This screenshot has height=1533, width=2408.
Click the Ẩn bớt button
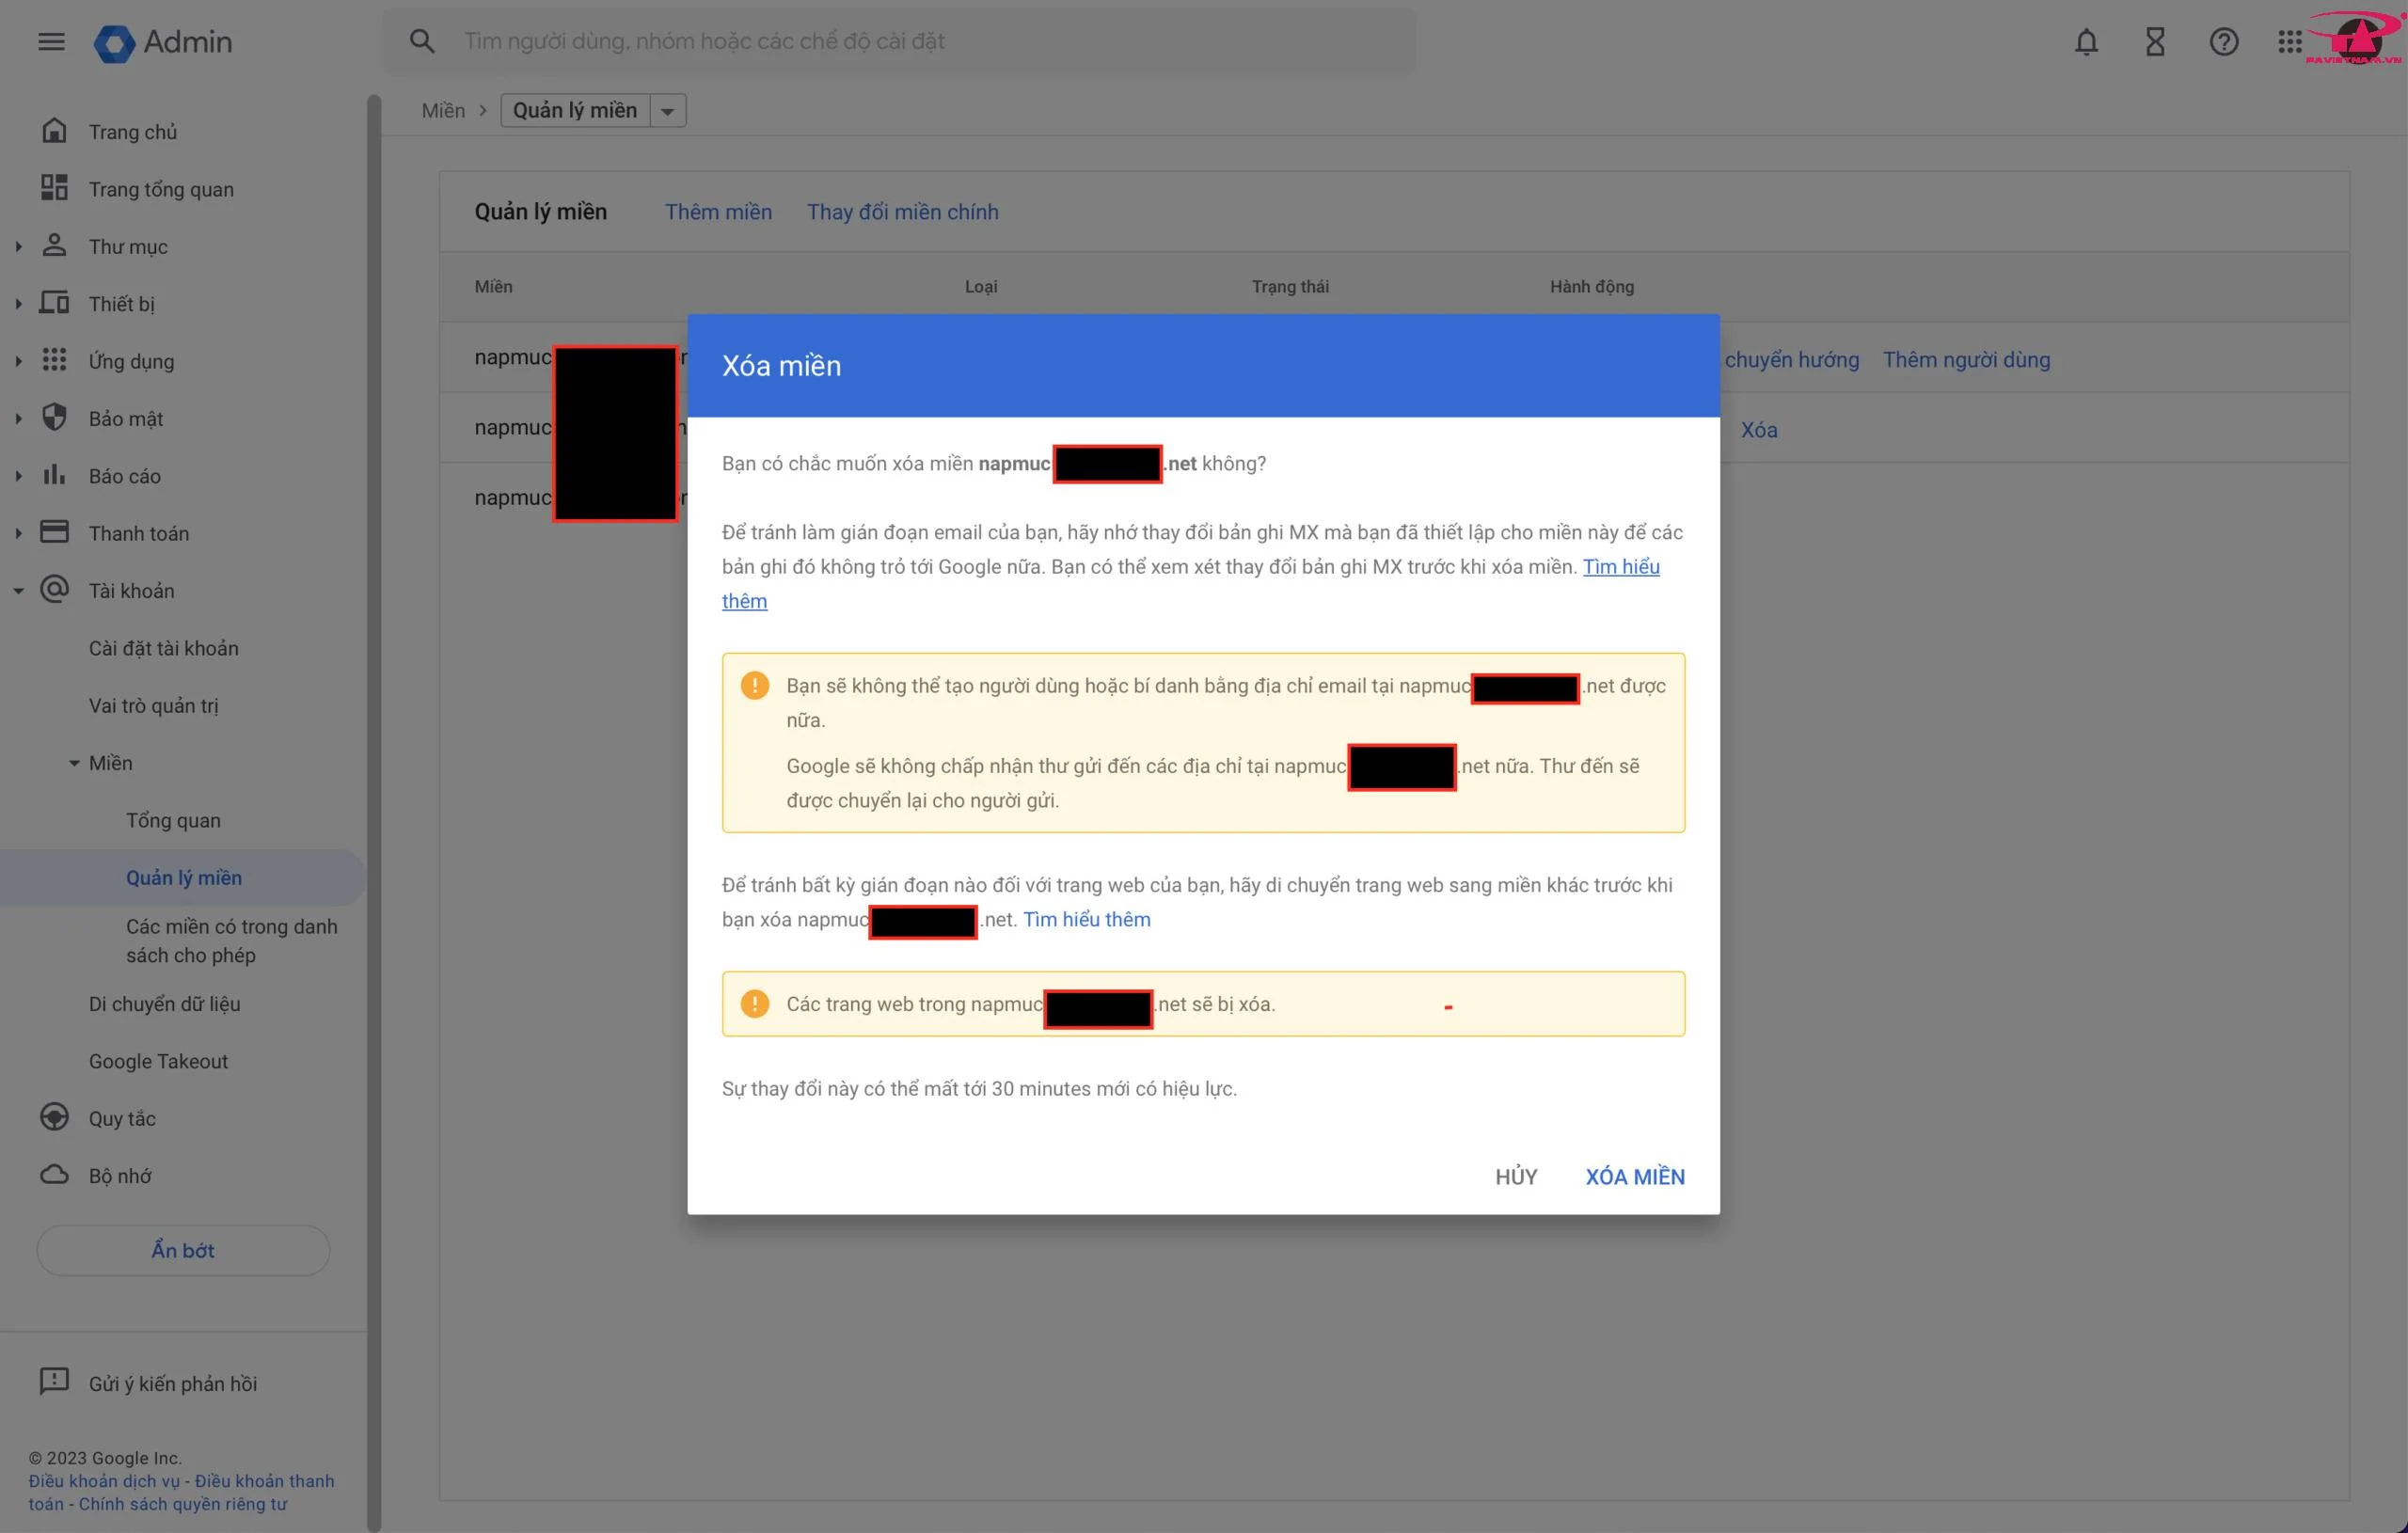pos(183,1250)
